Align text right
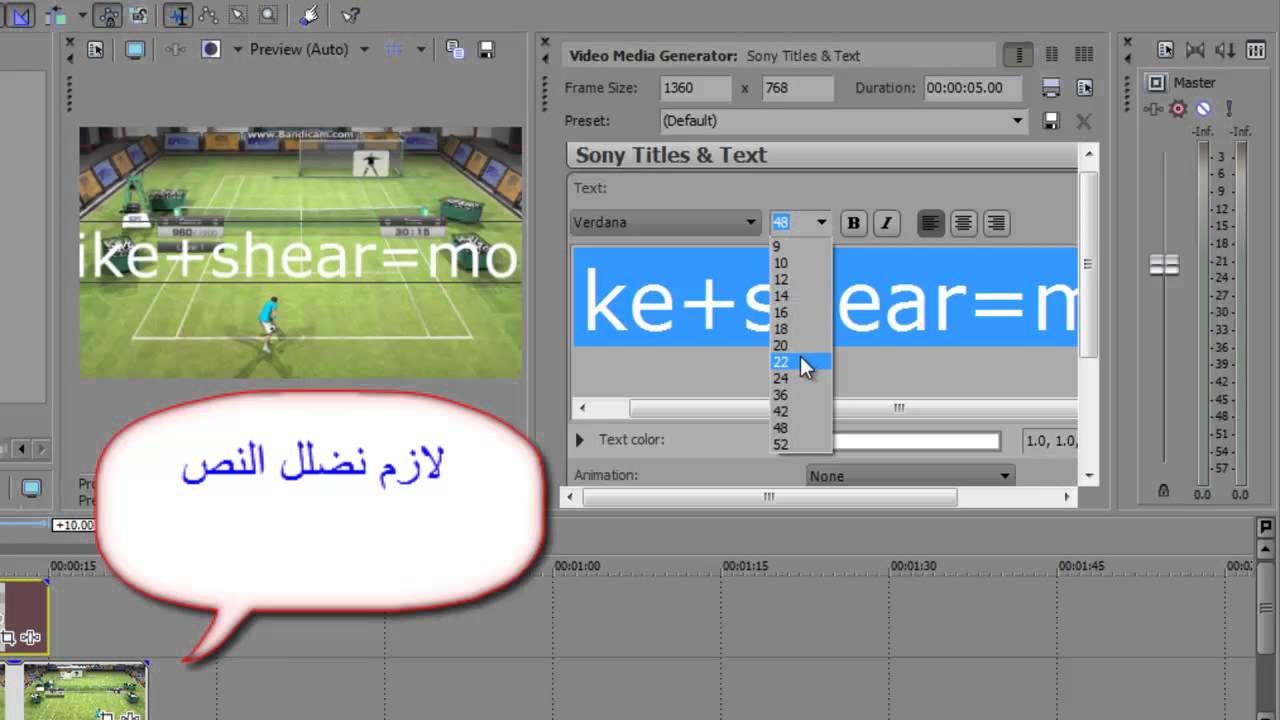Image resolution: width=1280 pixels, height=720 pixels. click(x=996, y=223)
